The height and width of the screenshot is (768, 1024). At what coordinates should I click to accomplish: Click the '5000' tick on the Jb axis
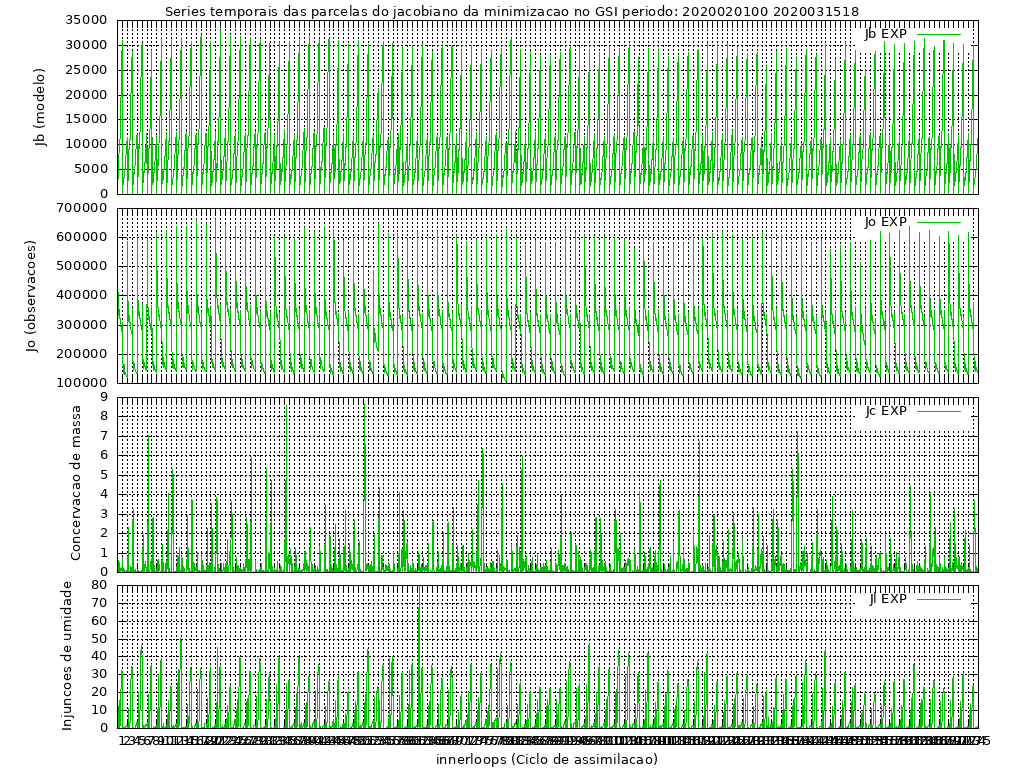click(x=91, y=168)
